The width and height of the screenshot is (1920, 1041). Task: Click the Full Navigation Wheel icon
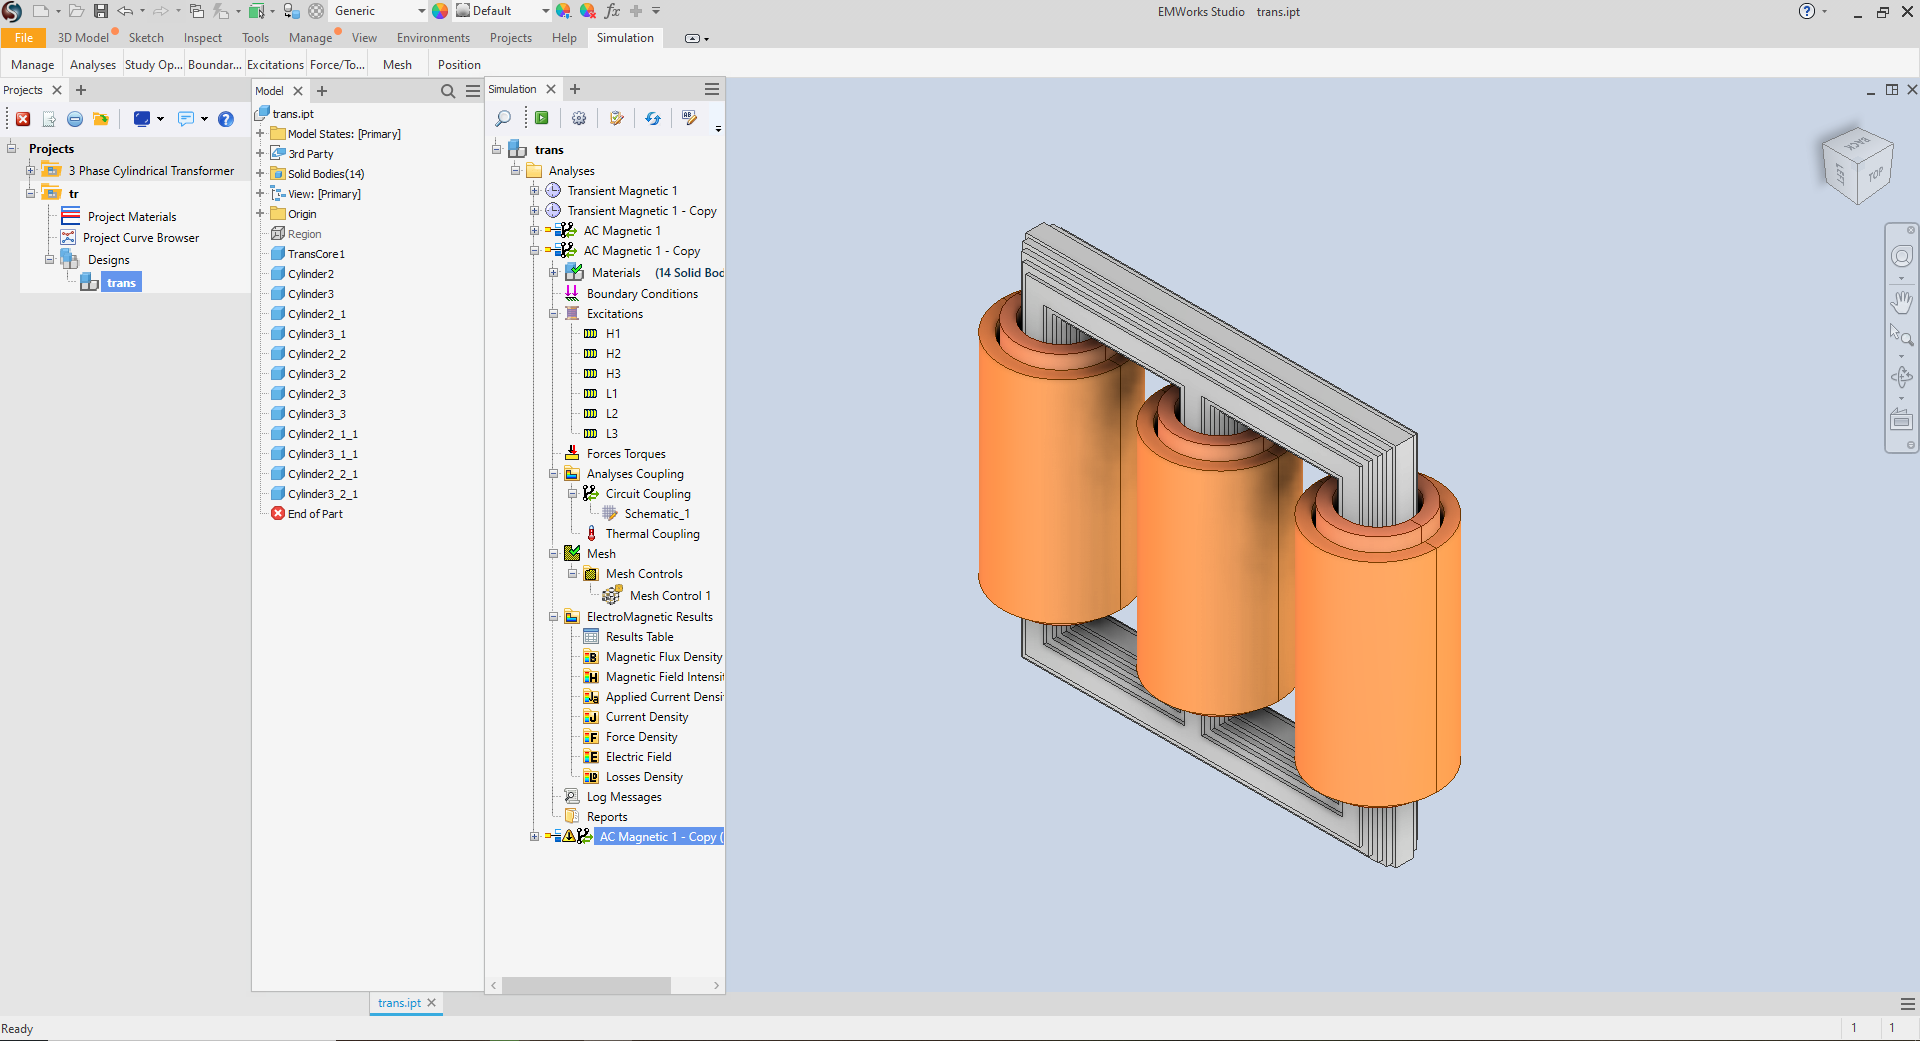(1902, 257)
